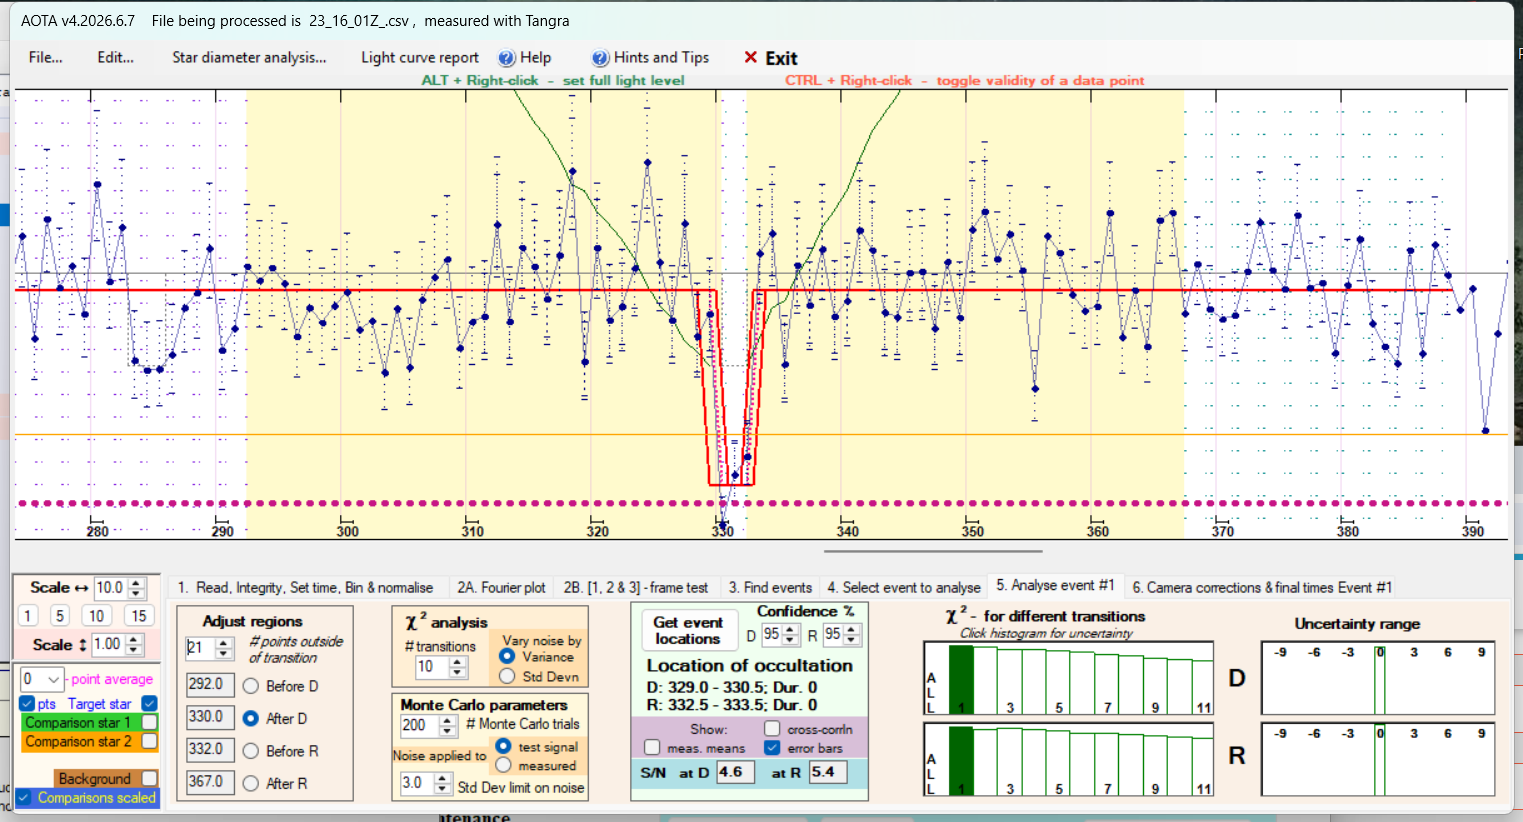This screenshot has height=822, width=1523.
Task: Click the Help question mark icon
Action: coord(507,58)
